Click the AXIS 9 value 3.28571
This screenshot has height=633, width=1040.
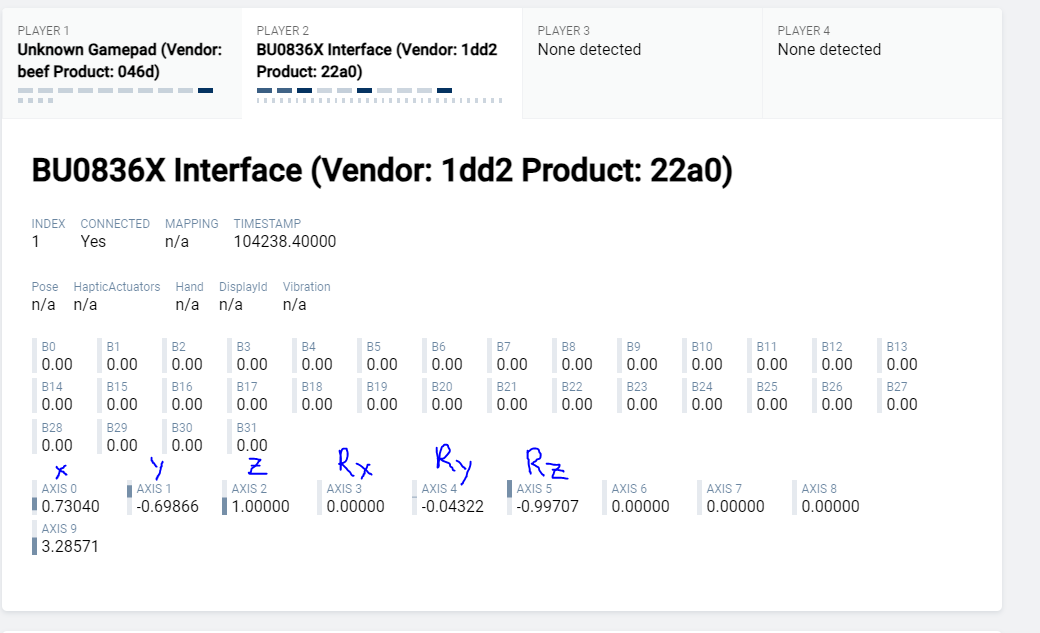point(70,546)
